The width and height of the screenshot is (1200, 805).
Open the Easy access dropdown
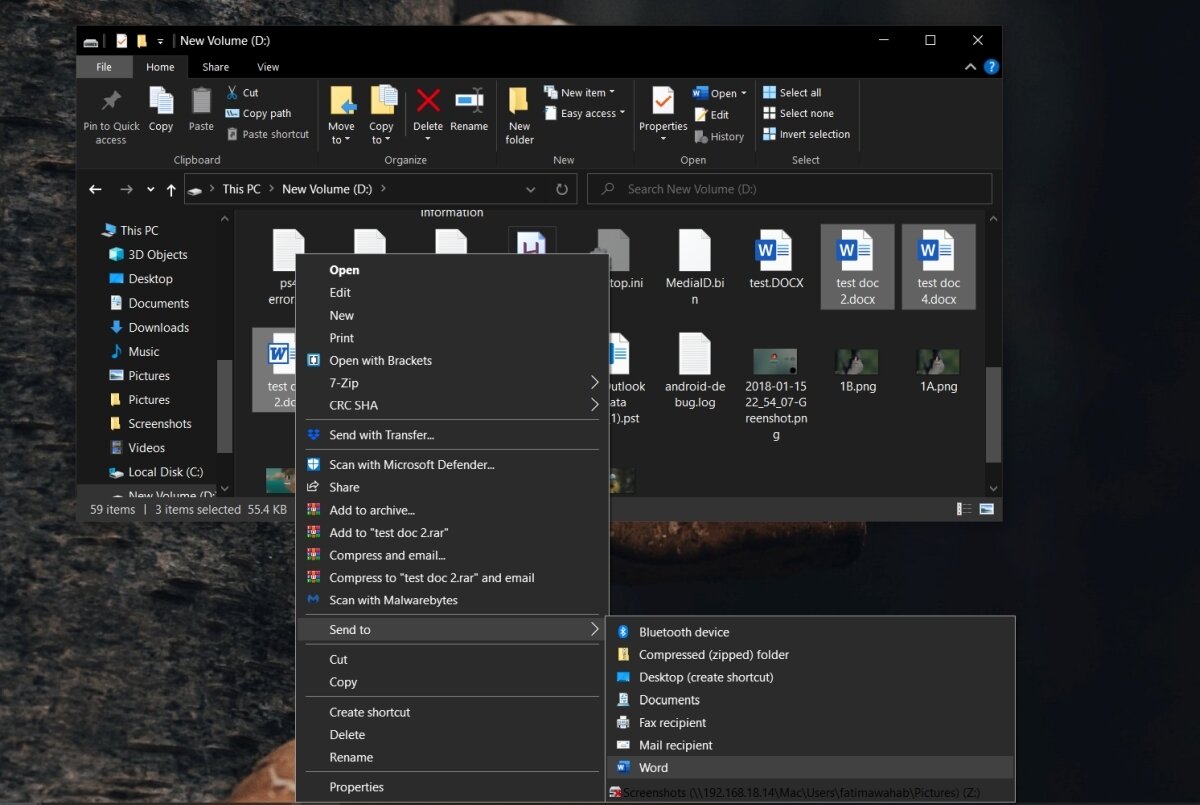point(584,113)
